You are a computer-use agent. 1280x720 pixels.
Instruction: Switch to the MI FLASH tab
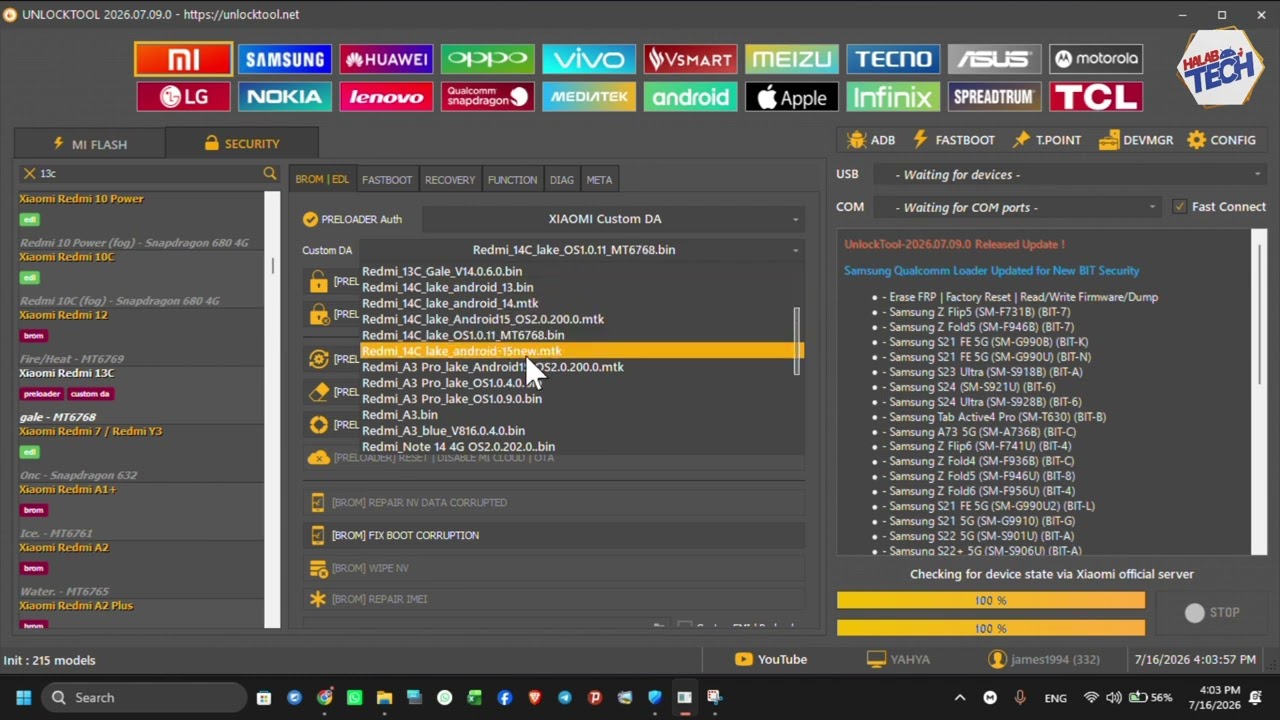pyautogui.click(x=90, y=144)
